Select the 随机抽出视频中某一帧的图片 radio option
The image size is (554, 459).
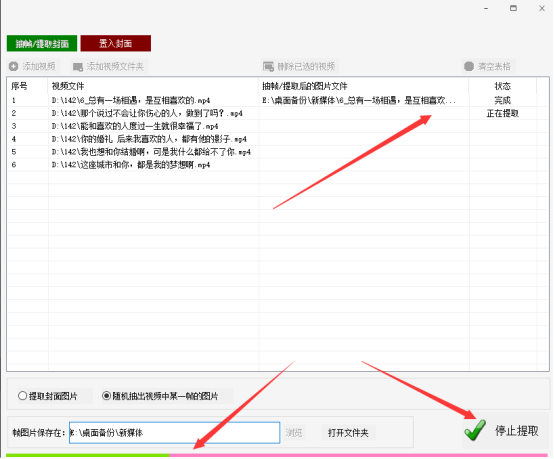pos(160,396)
